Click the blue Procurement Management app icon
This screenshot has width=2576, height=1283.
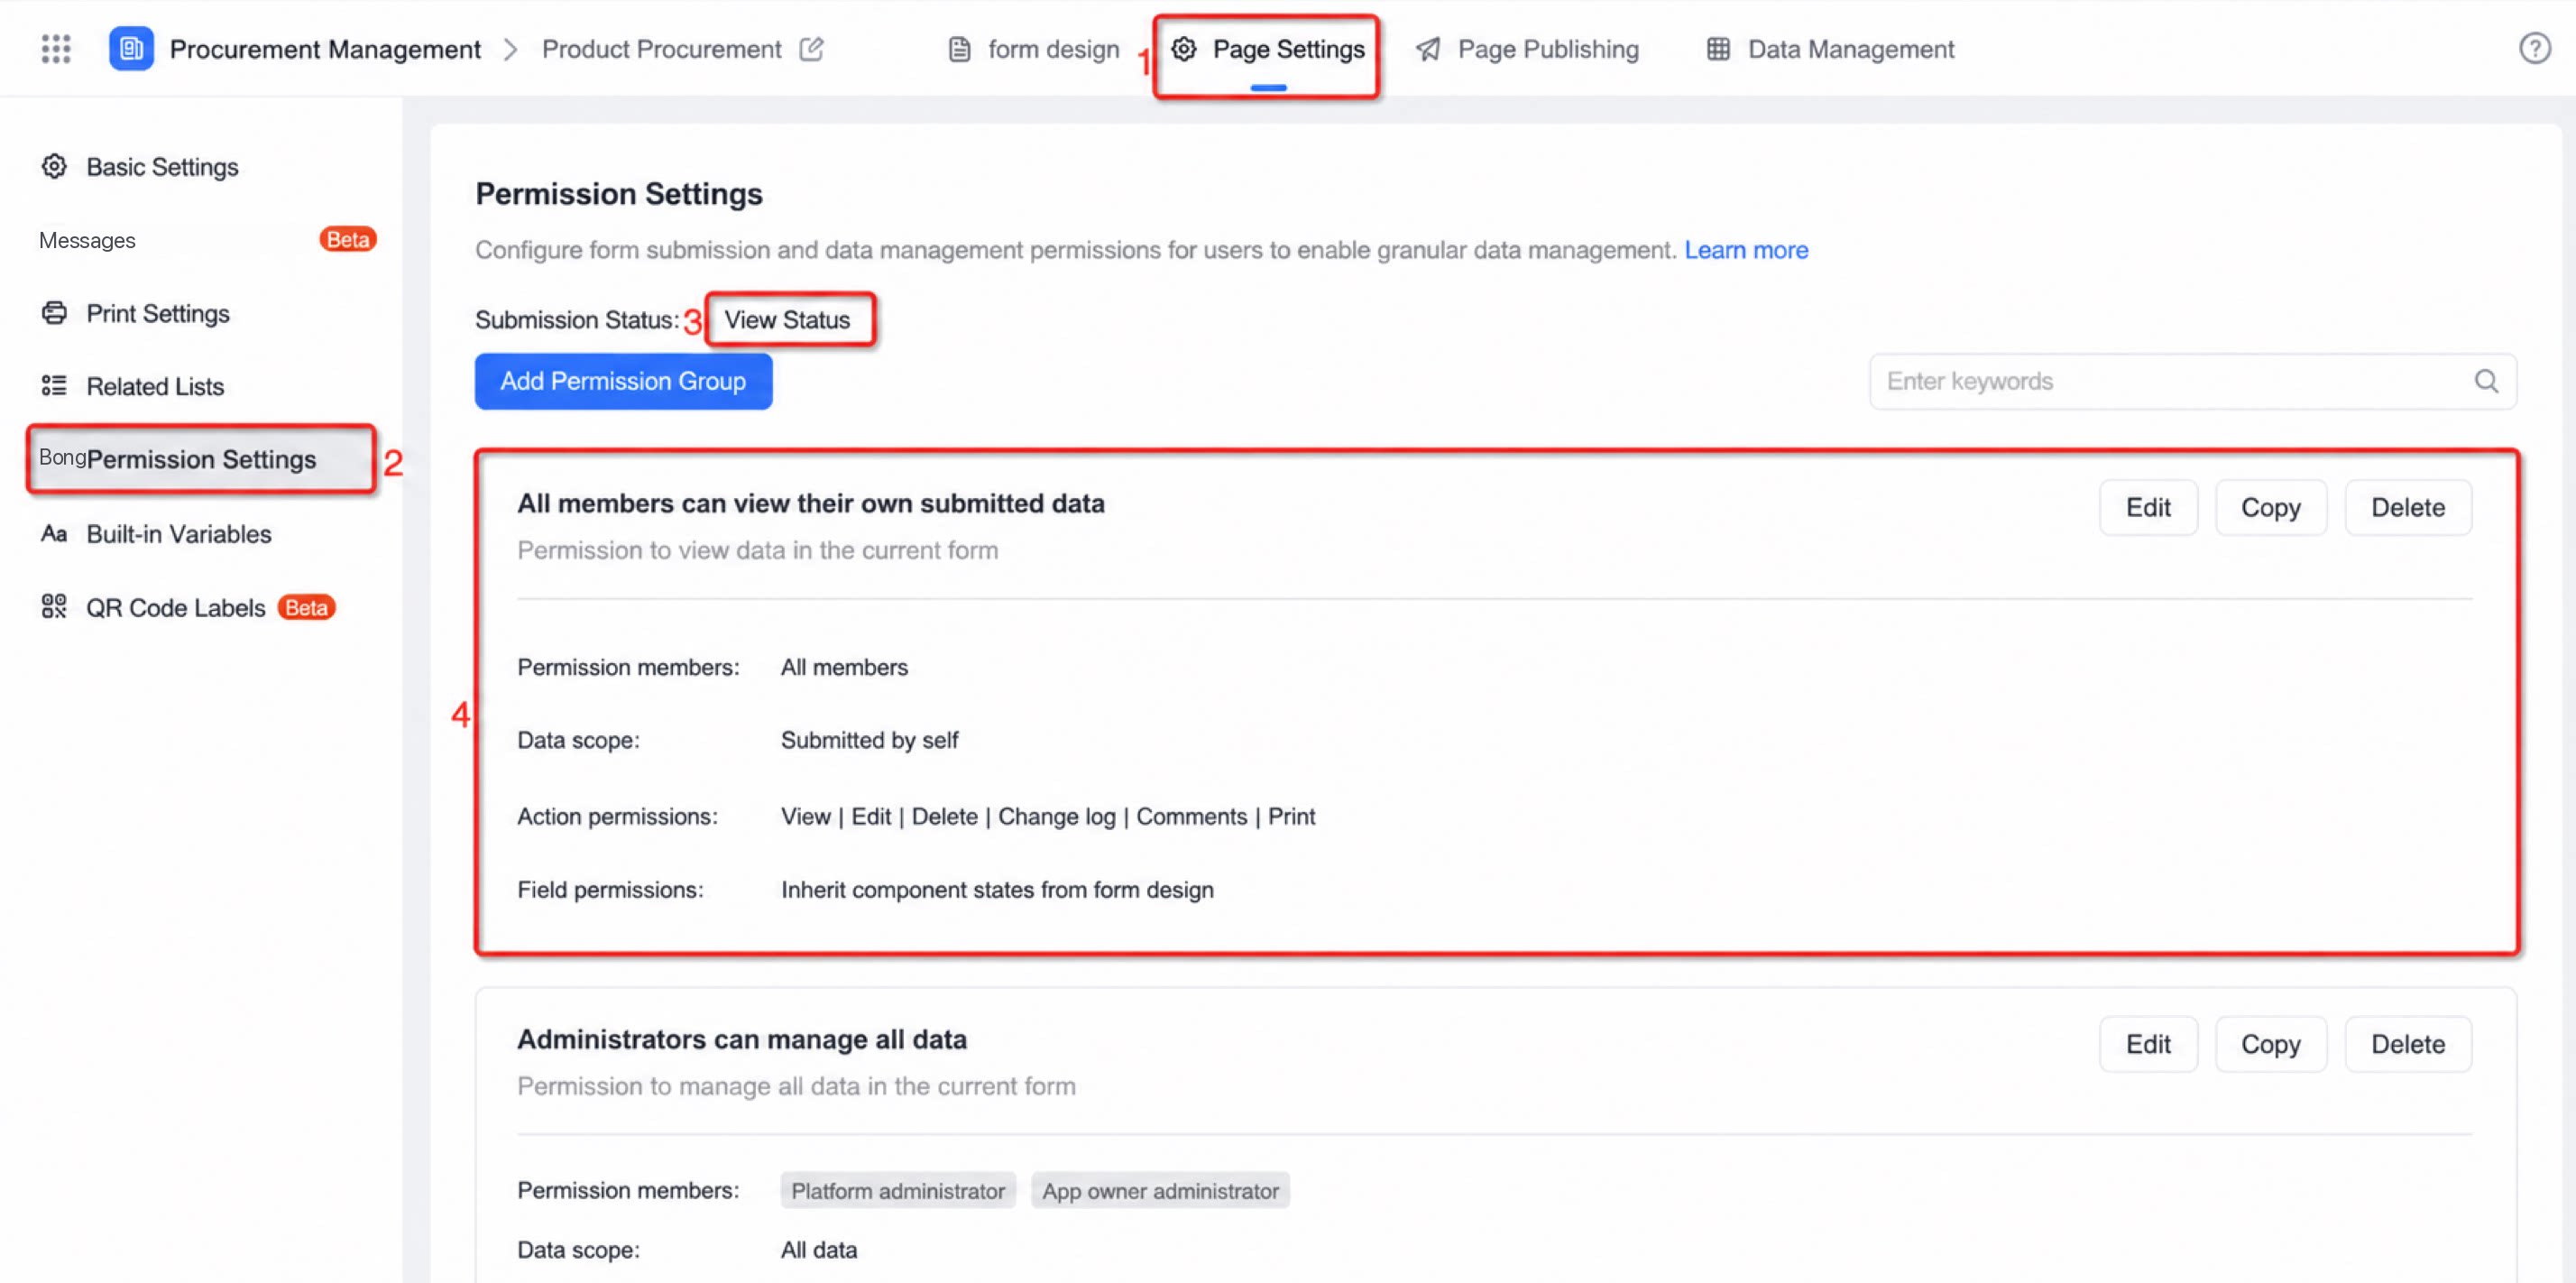click(131, 49)
